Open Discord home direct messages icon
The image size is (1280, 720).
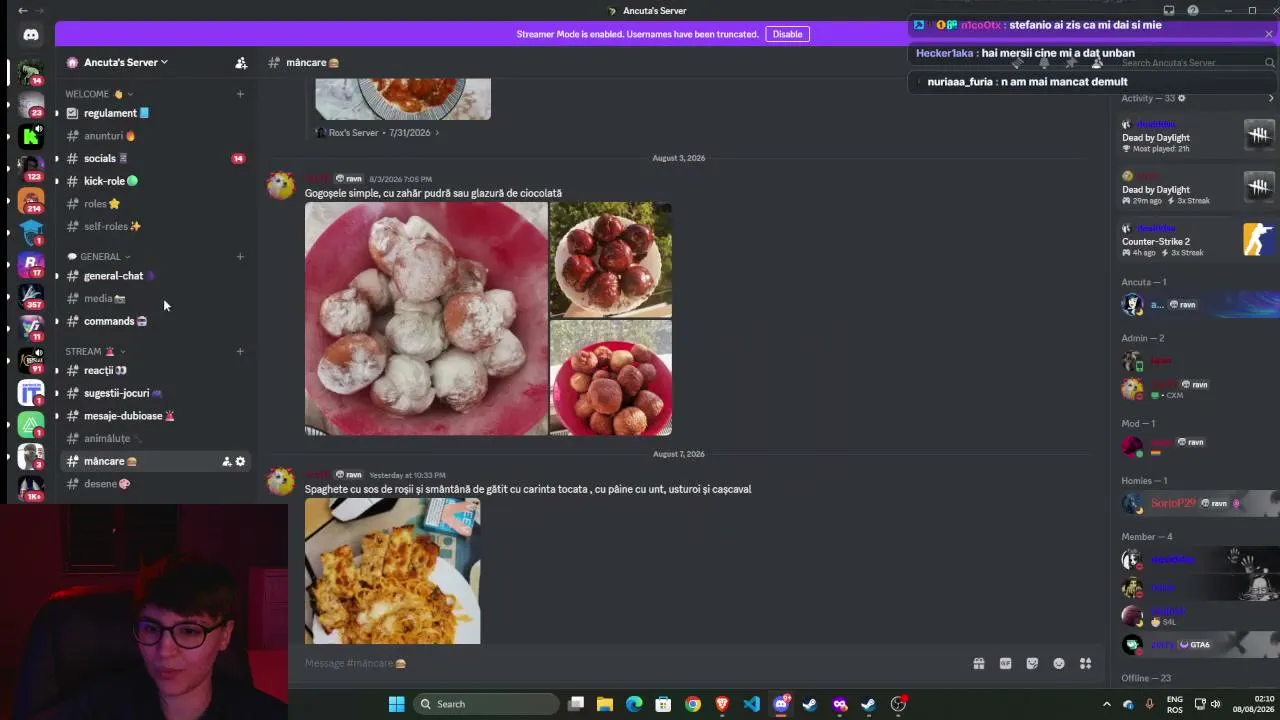tap(31, 35)
